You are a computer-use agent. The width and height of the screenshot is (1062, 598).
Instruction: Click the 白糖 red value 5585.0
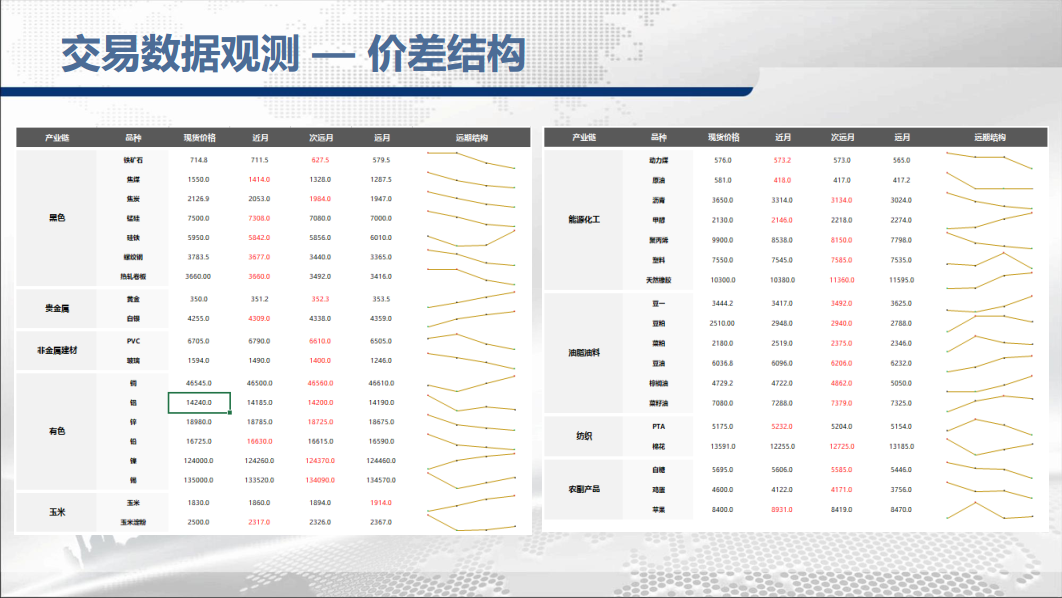tap(842, 469)
